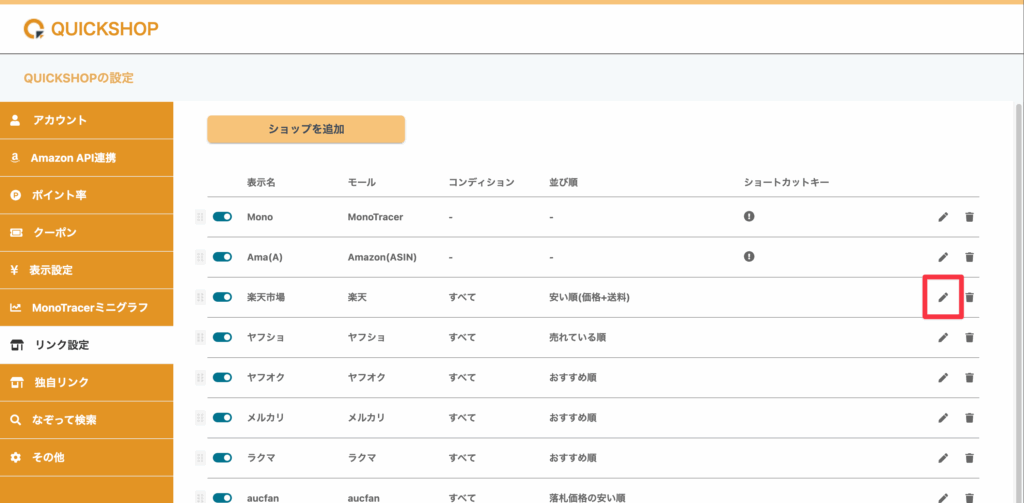Toggle the ヤフオク shop switch
This screenshot has height=503, width=1024.
[x=223, y=378]
